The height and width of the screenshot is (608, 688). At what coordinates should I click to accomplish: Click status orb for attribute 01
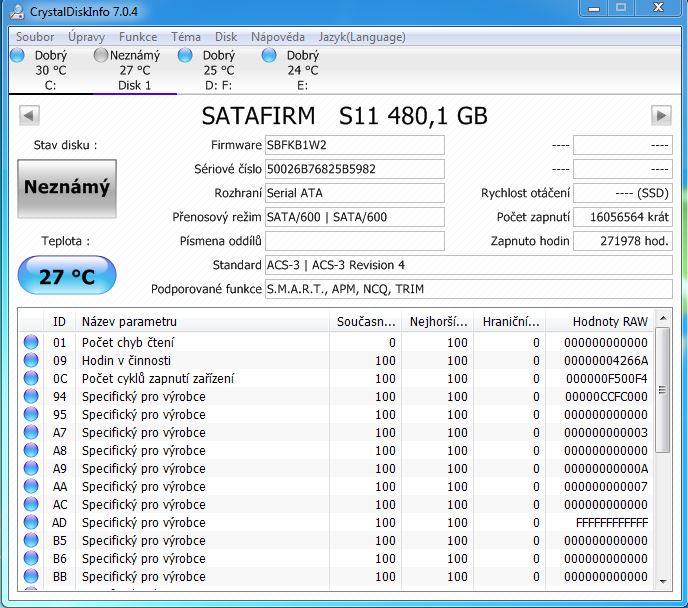pyautogui.click(x=31, y=342)
